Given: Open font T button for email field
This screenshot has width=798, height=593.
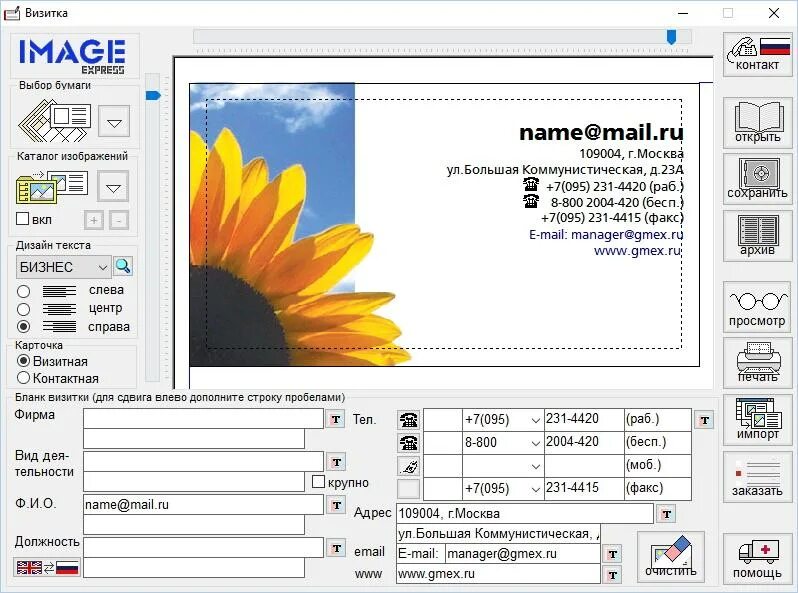Looking at the screenshot, I should [612, 554].
